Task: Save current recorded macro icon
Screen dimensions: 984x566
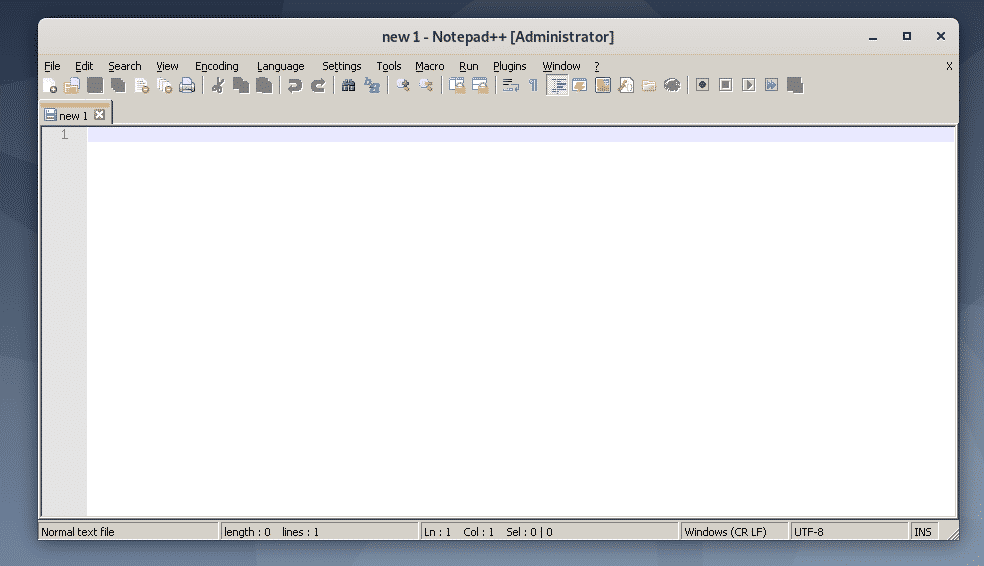Action: (x=794, y=85)
